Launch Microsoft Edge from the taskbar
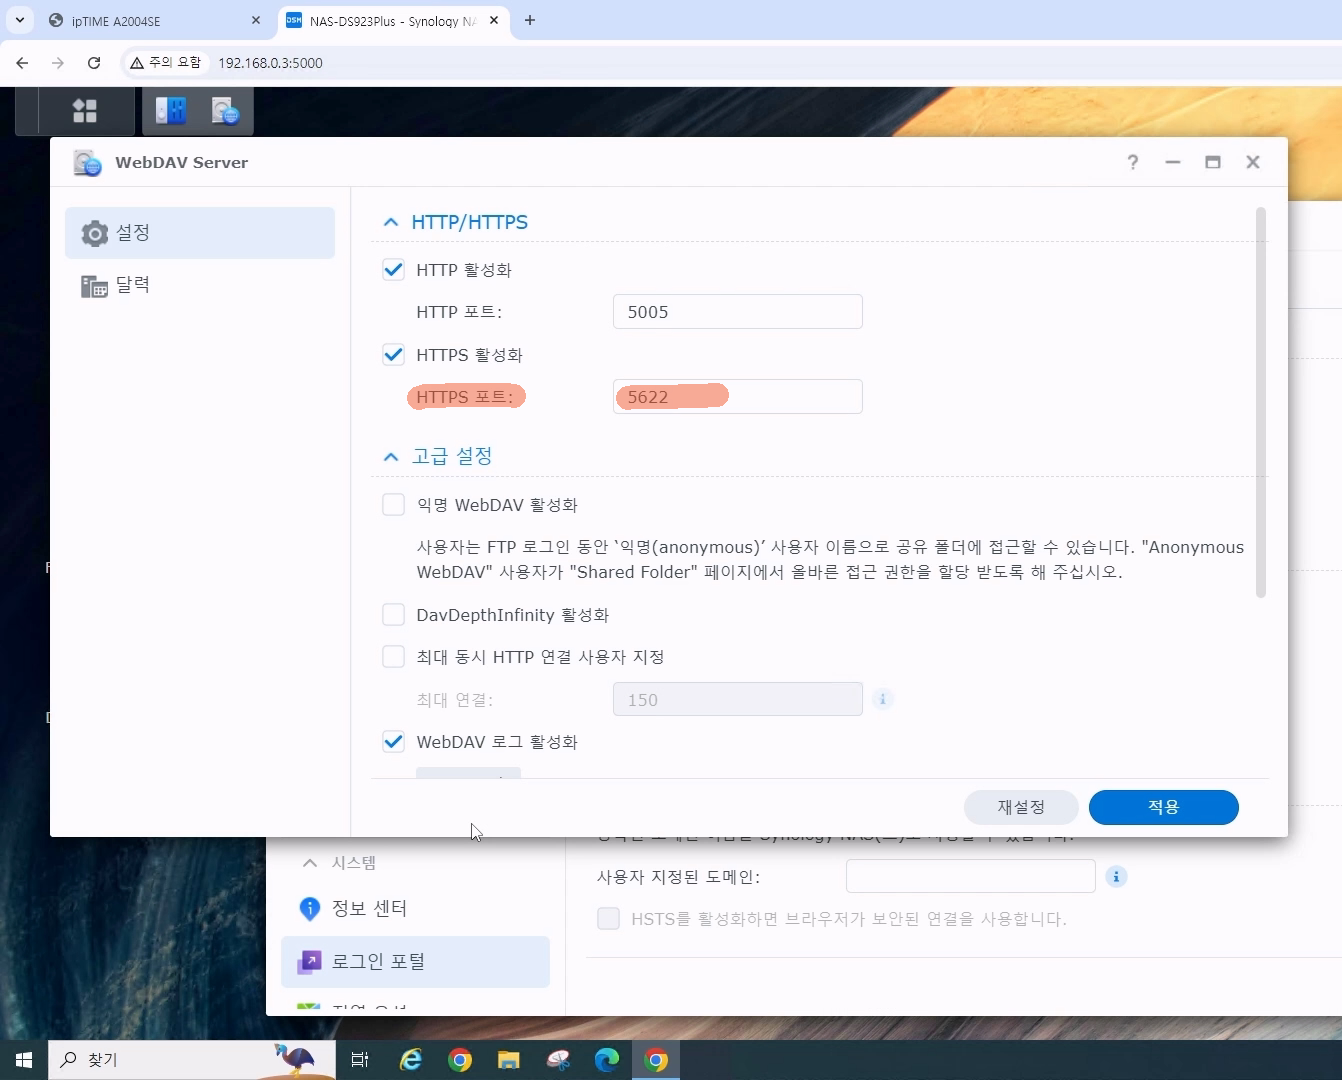Viewport: 1342px width, 1080px height. point(607,1060)
